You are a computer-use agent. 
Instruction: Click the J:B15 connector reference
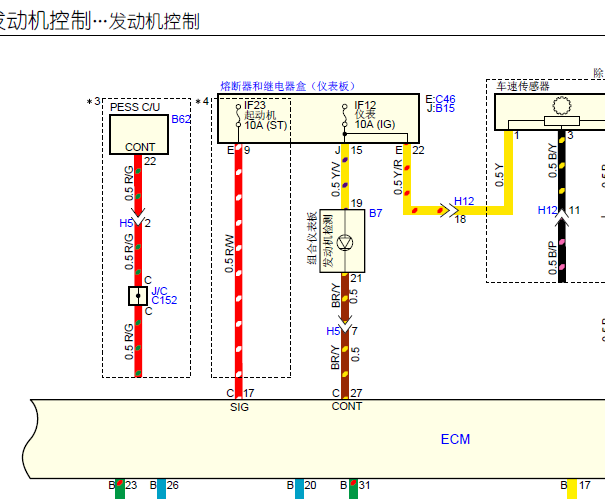pyautogui.click(x=441, y=108)
